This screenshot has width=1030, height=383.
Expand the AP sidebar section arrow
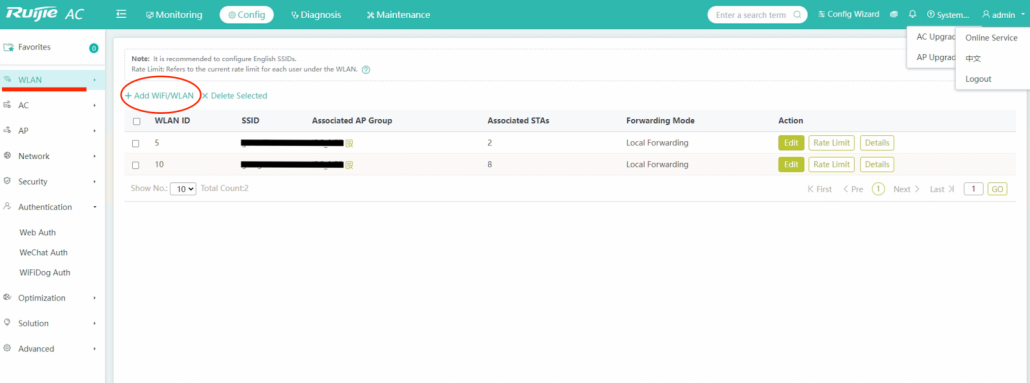point(95,131)
